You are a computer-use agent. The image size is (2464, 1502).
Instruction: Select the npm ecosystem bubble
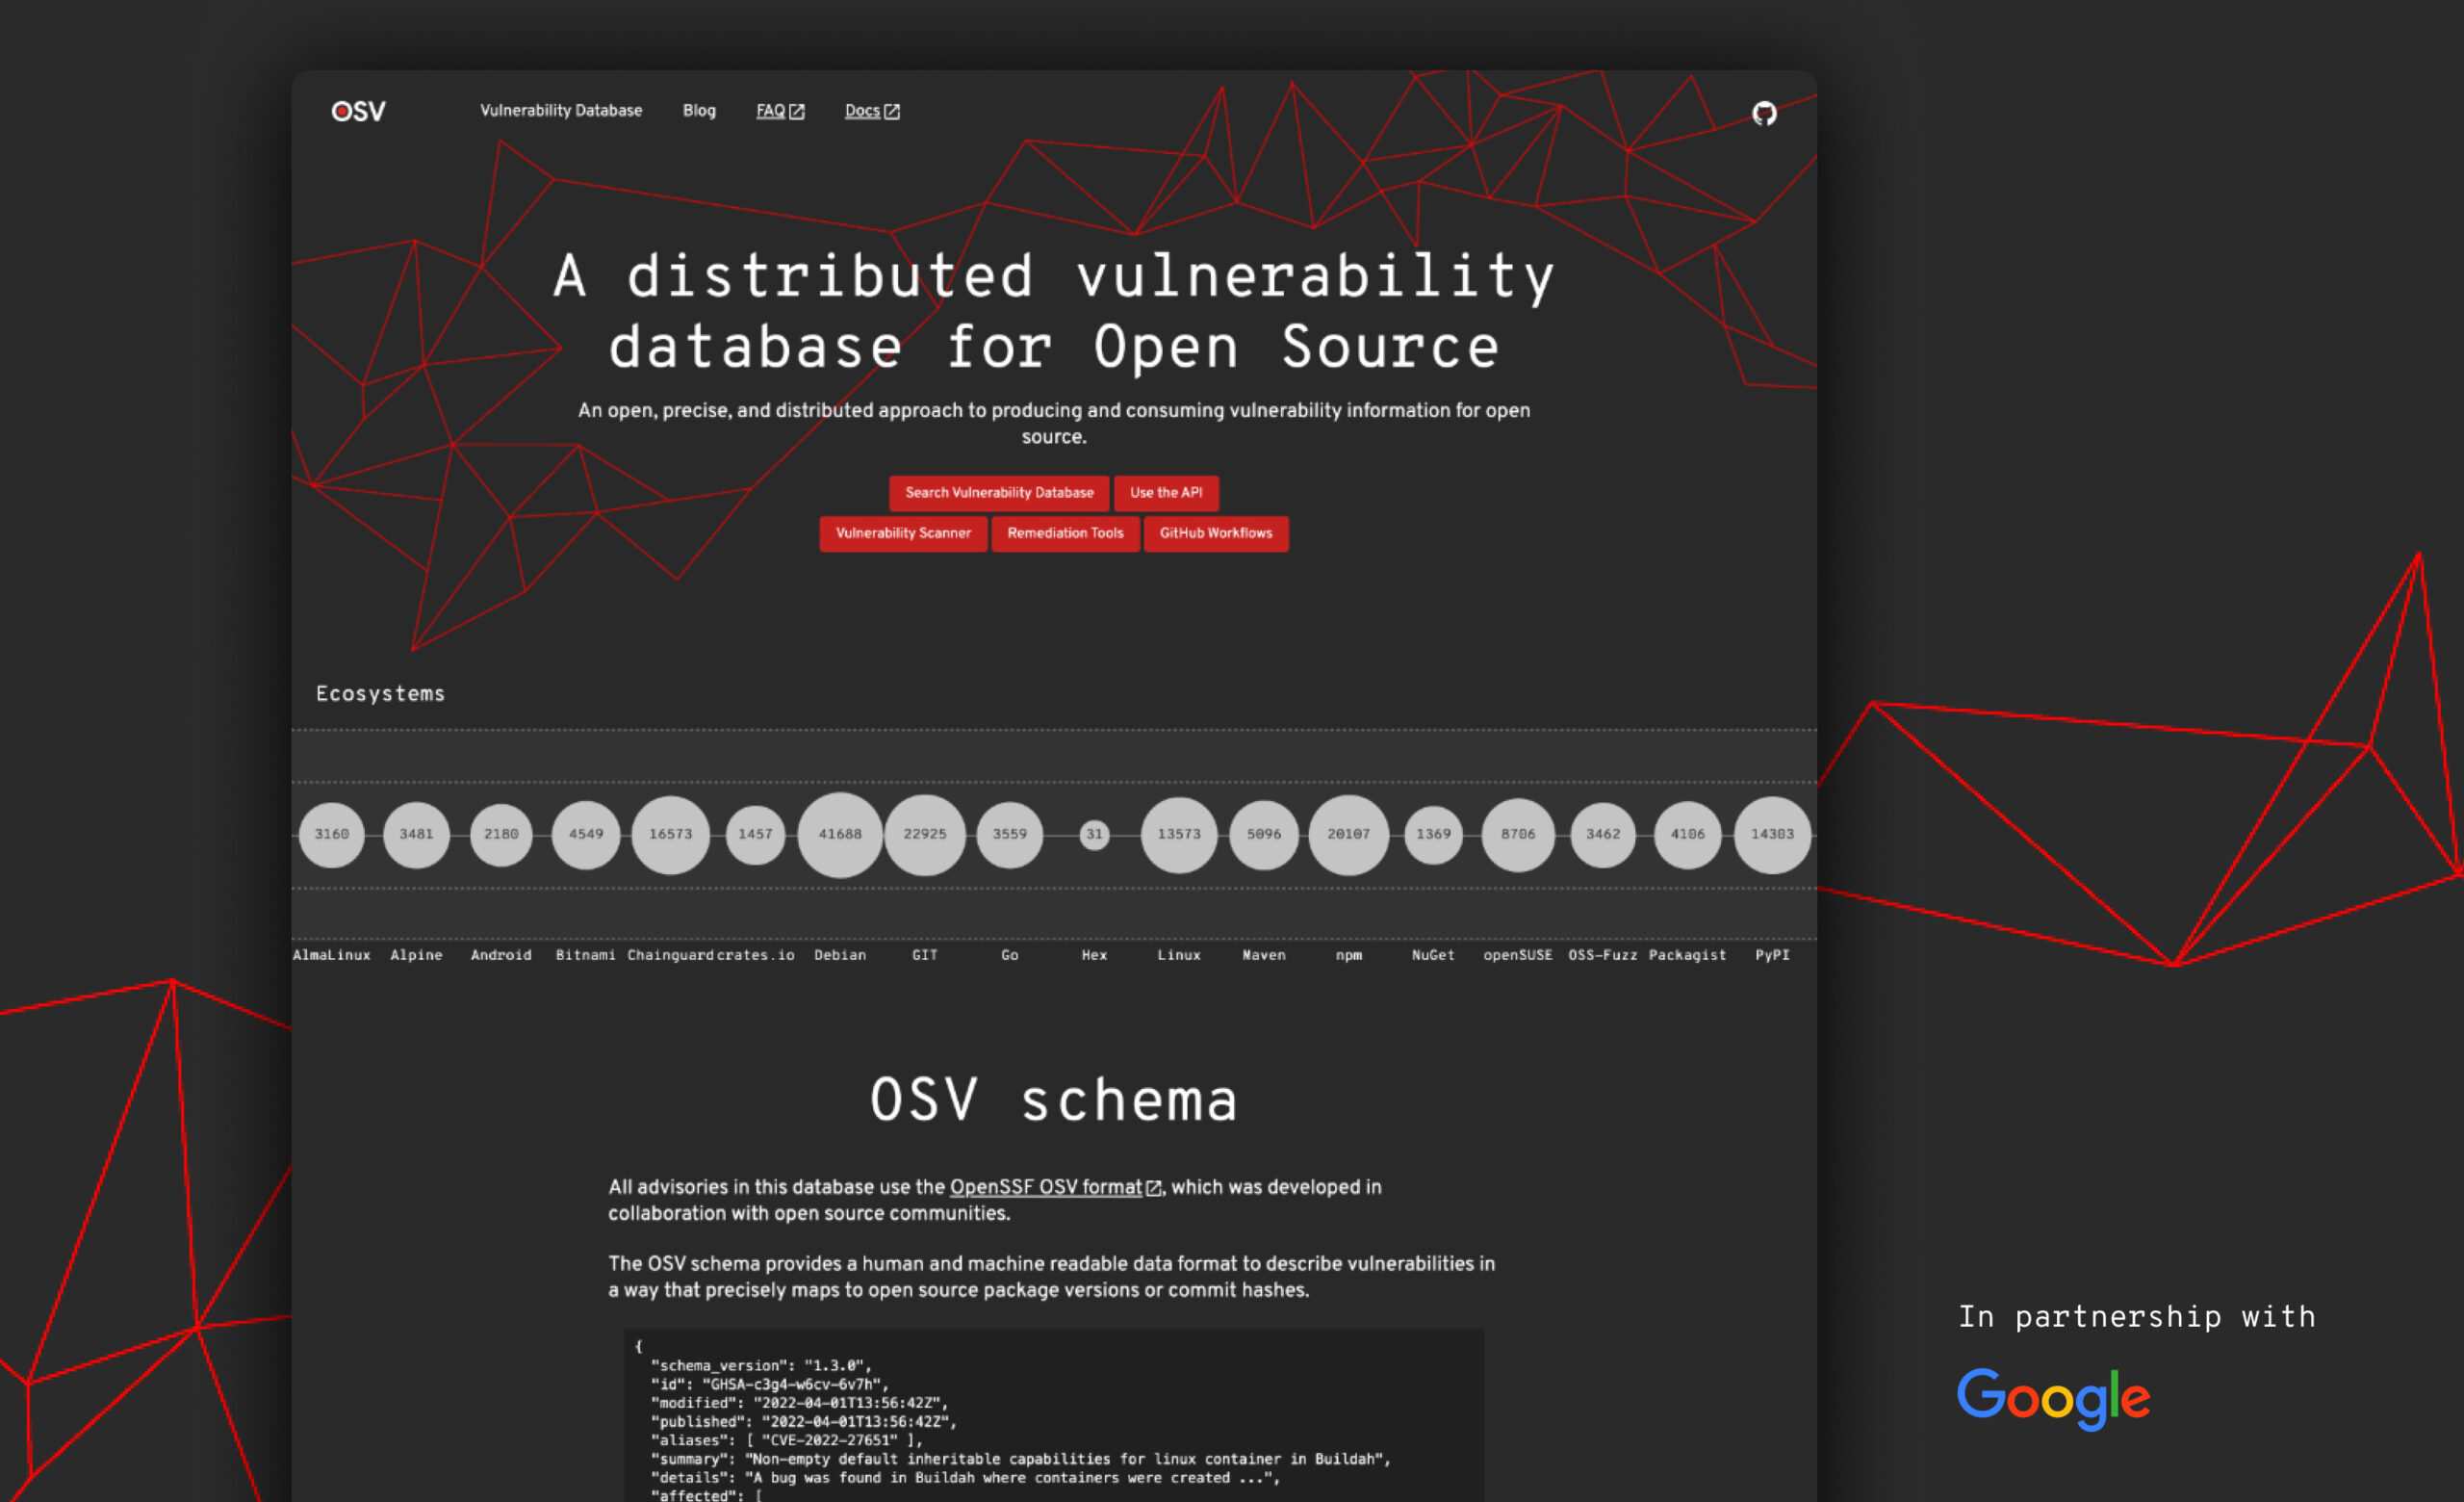pos(1348,834)
